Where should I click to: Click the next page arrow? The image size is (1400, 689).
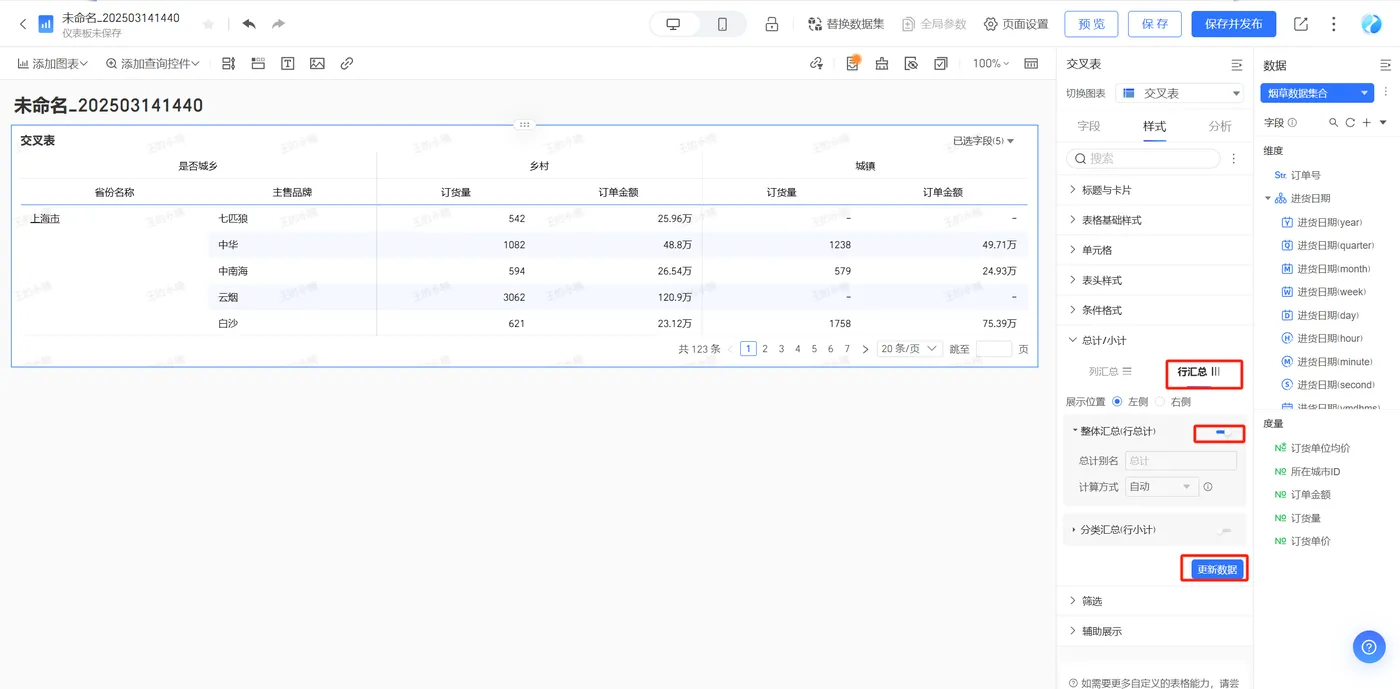click(x=865, y=349)
